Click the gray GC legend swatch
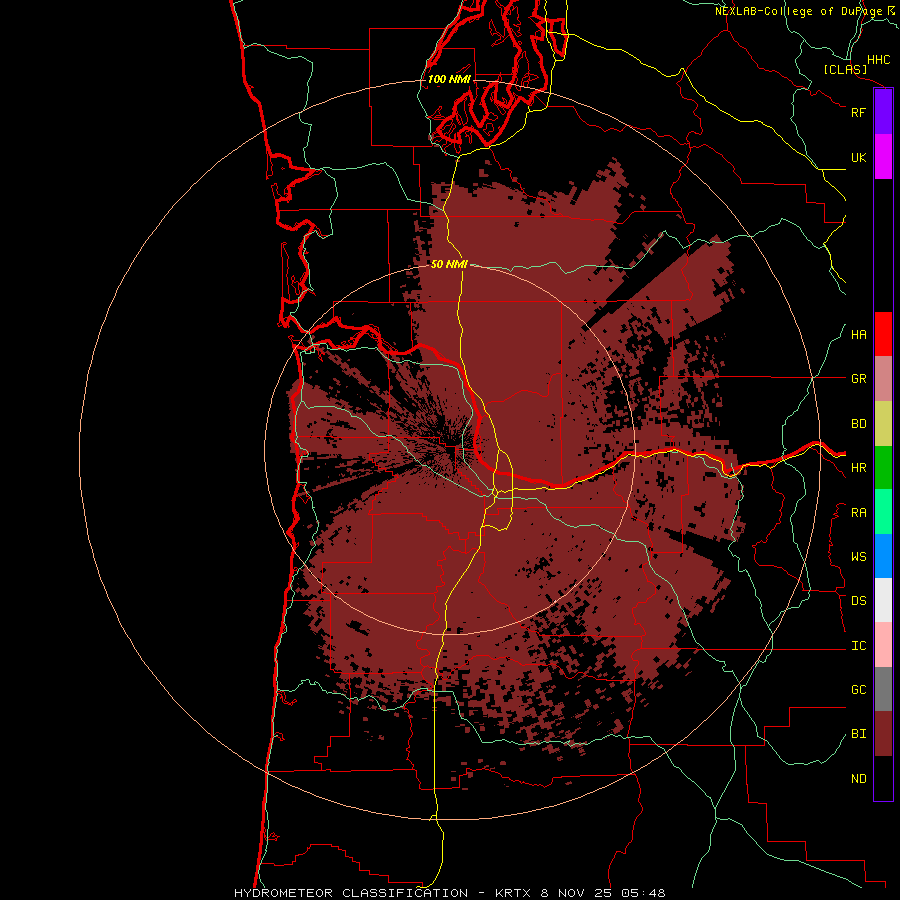 [x=883, y=689]
